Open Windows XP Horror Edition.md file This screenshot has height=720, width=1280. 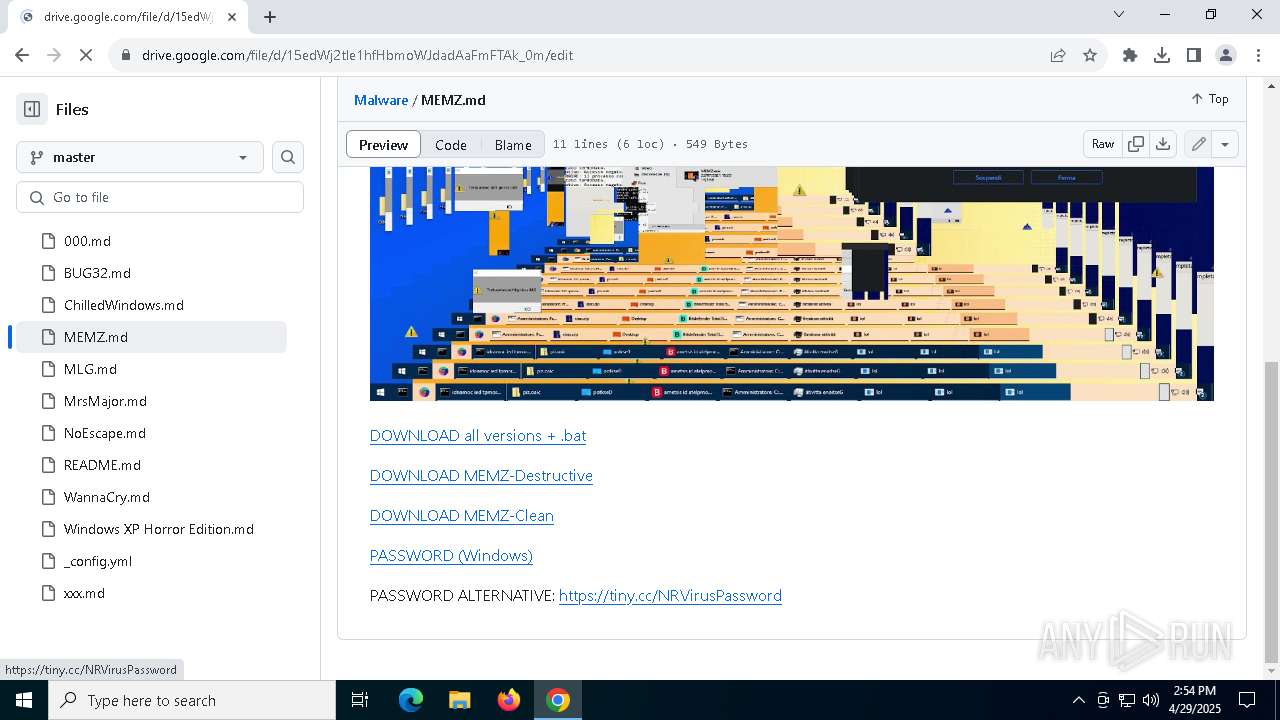(x=158, y=529)
